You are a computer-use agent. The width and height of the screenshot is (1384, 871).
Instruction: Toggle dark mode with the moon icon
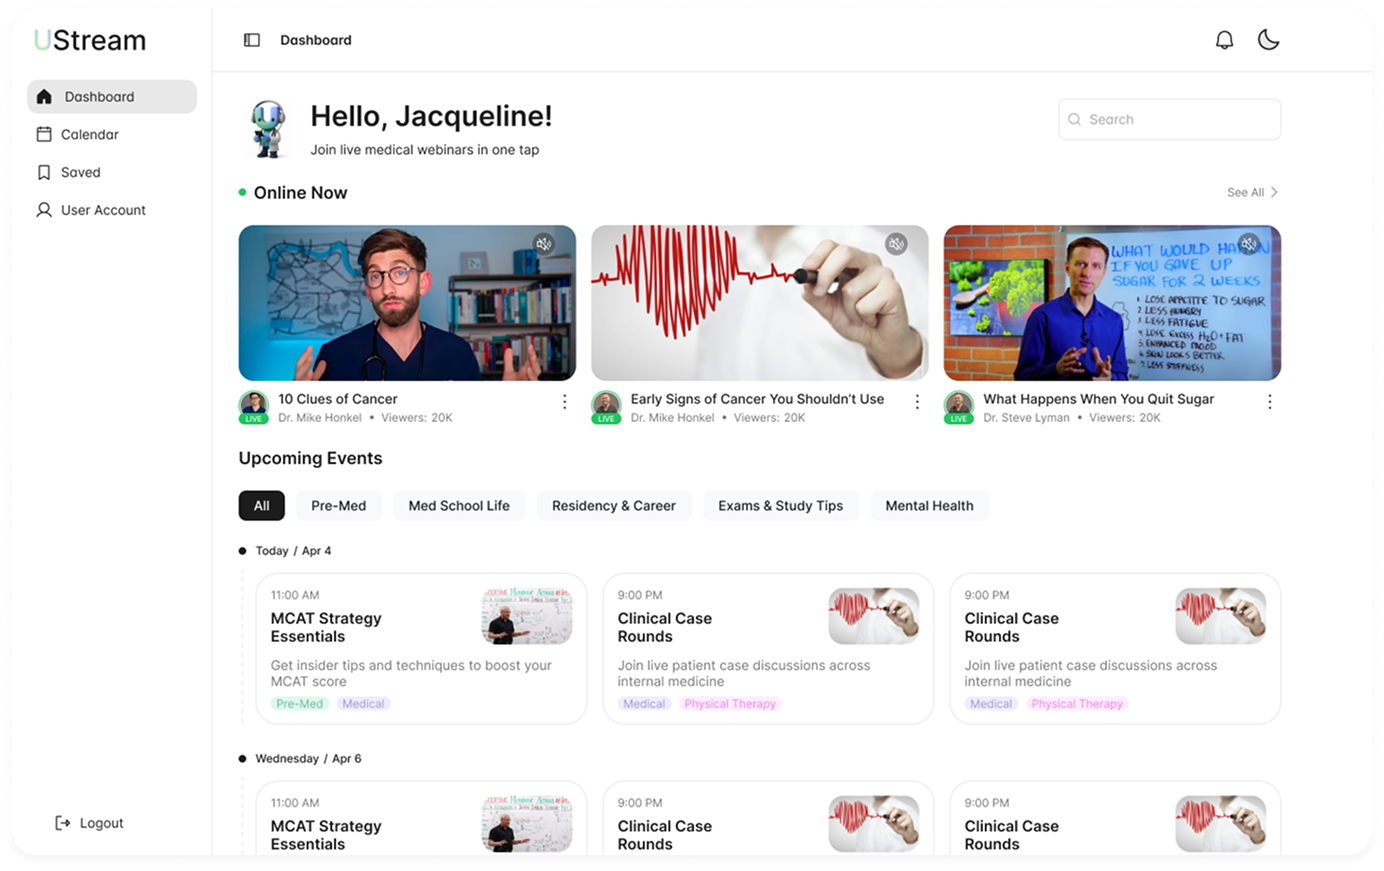coord(1268,39)
